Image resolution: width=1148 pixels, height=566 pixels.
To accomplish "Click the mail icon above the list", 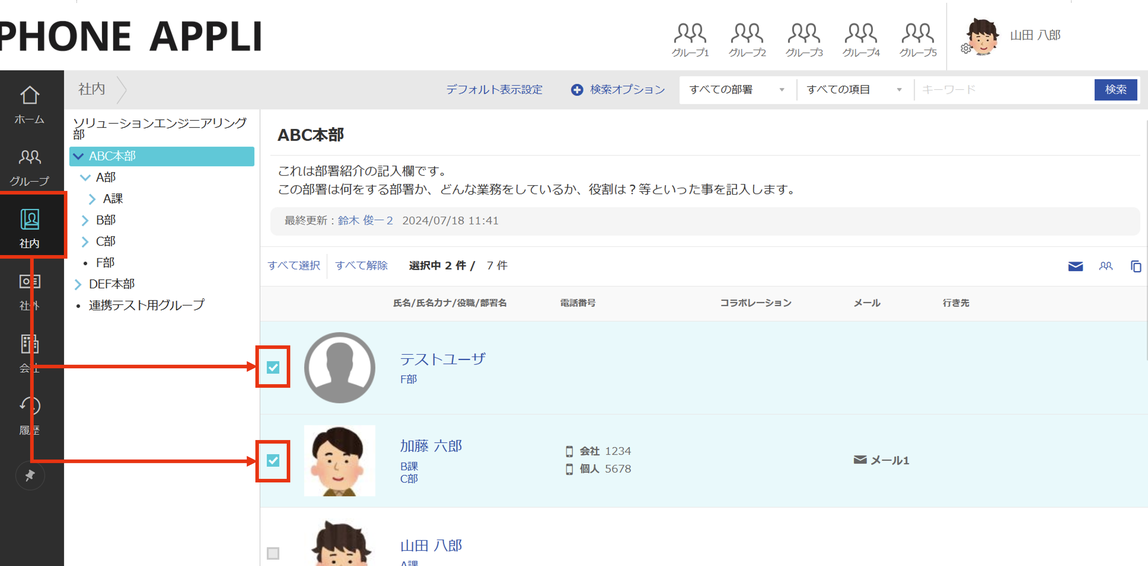I will click(x=1075, y=267).
